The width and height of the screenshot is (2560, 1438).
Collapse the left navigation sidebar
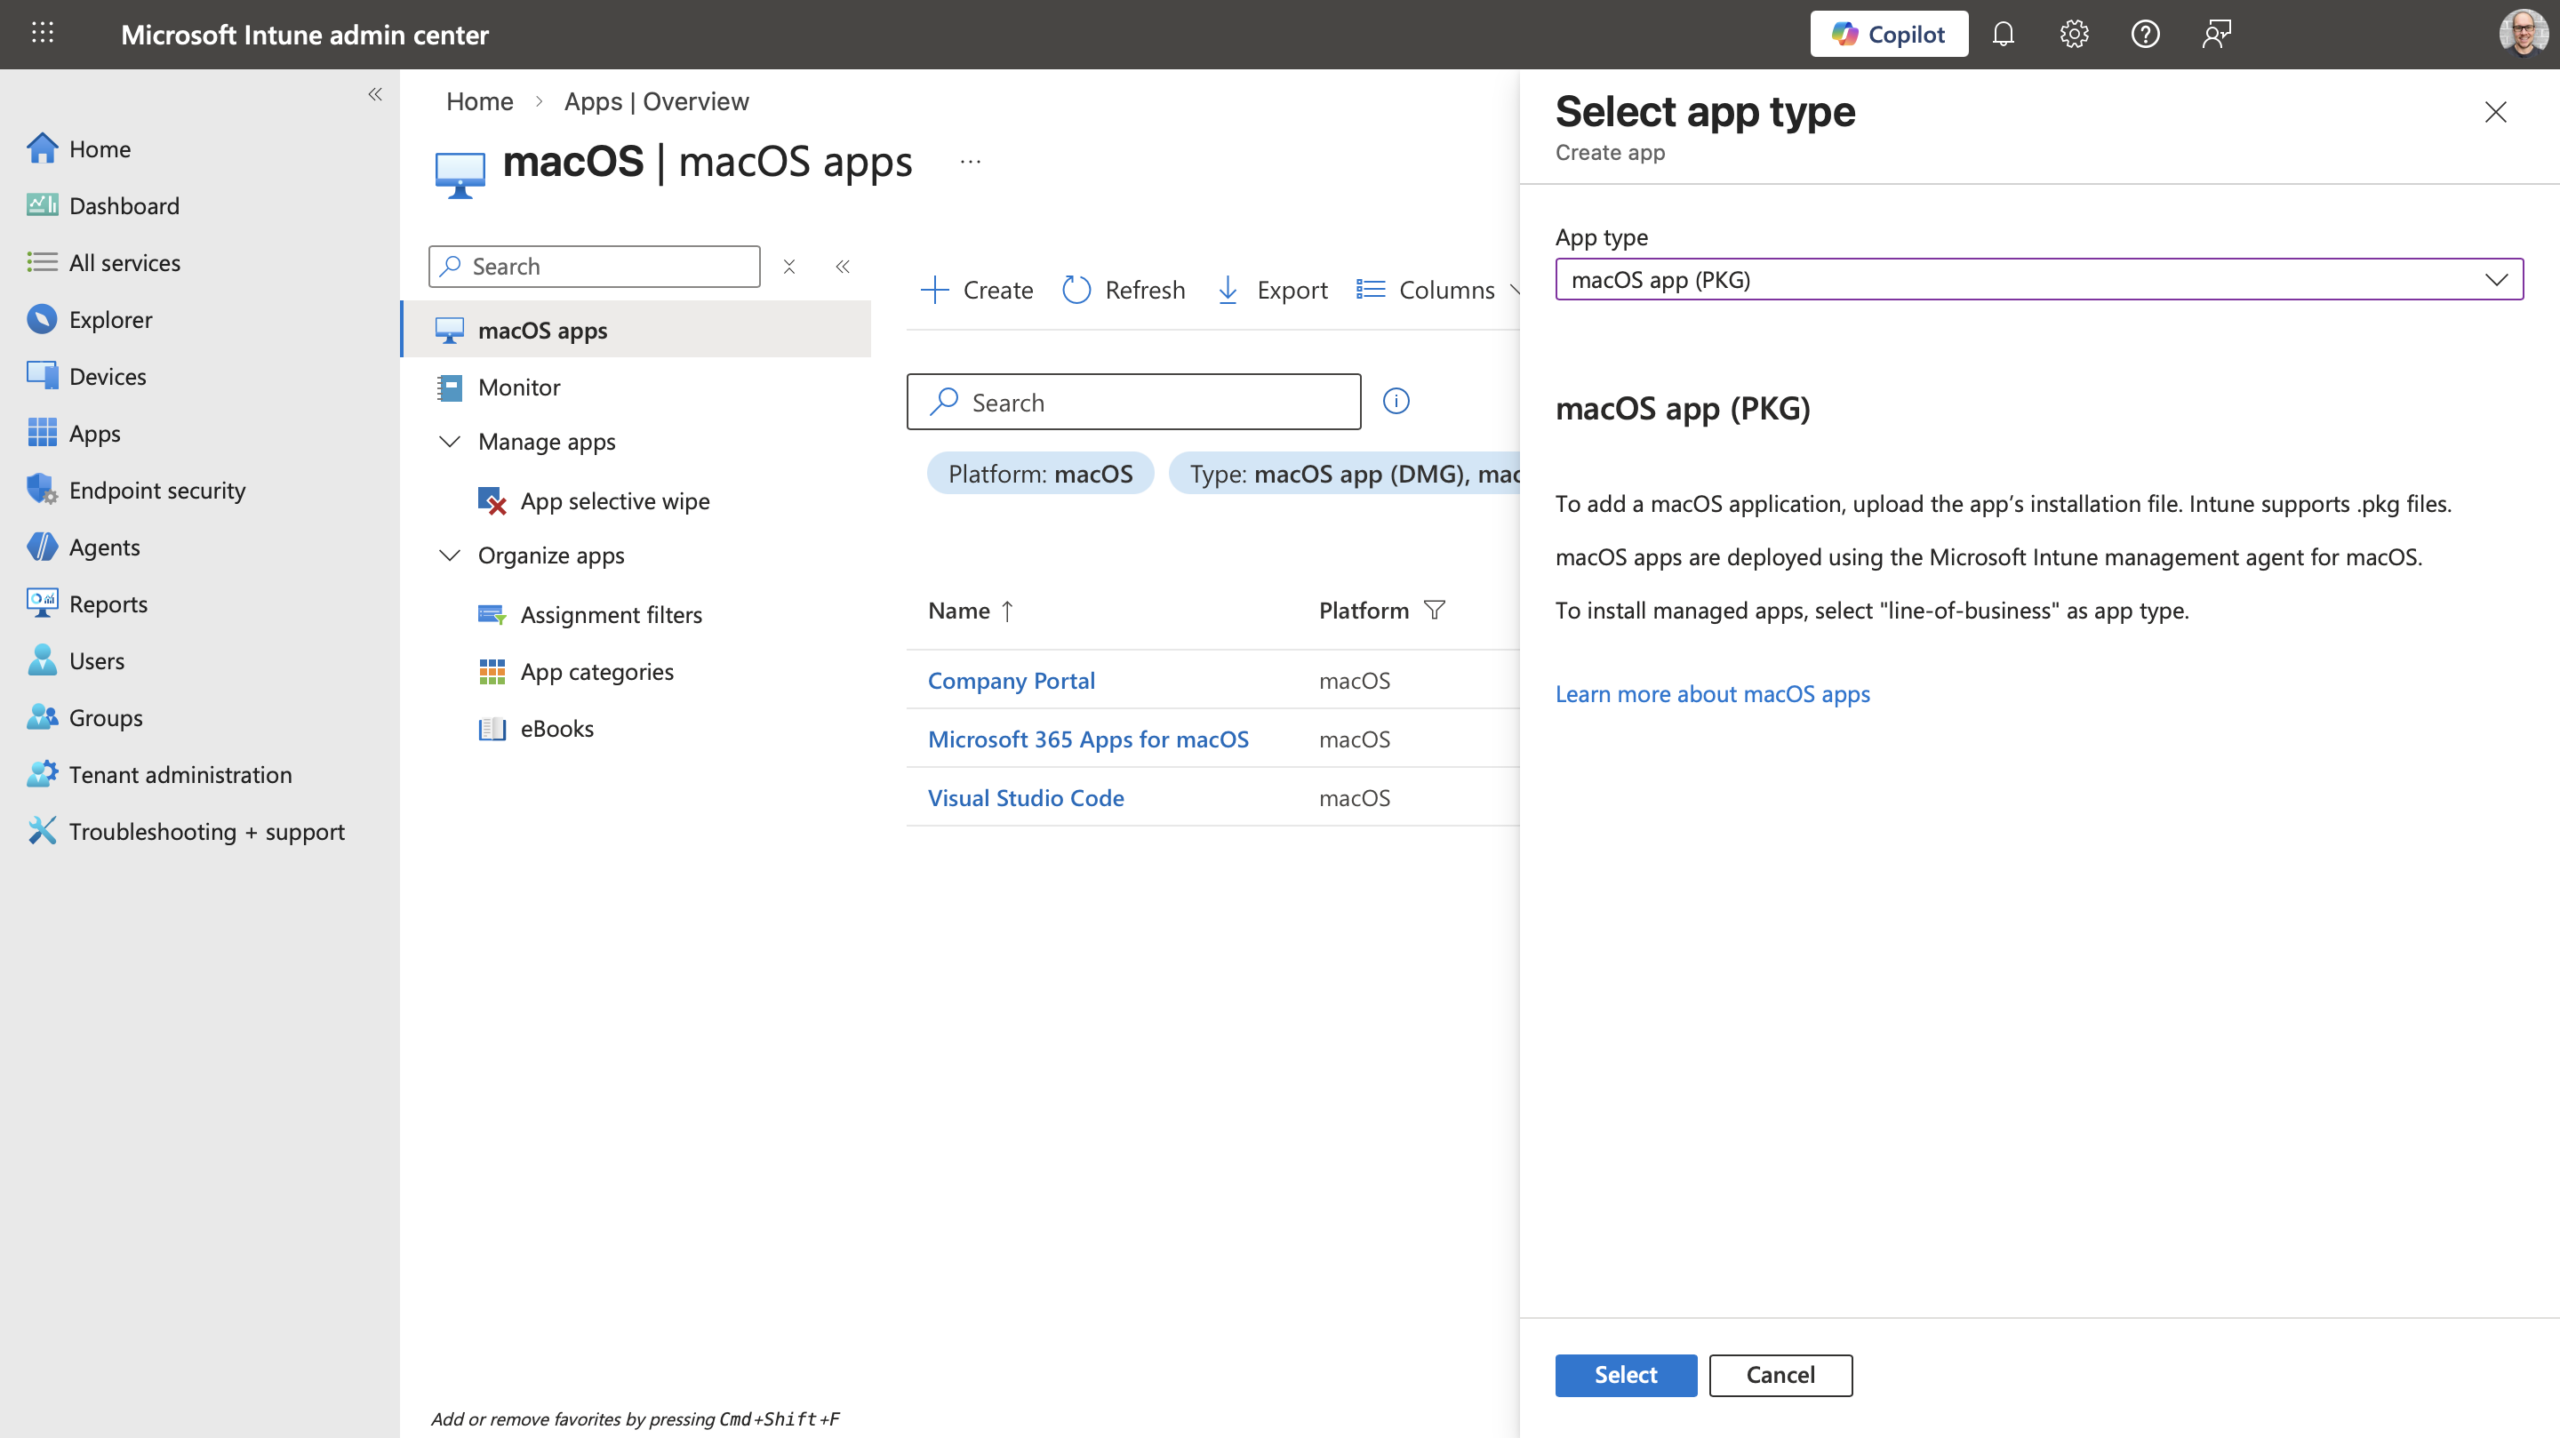point(375,94)
